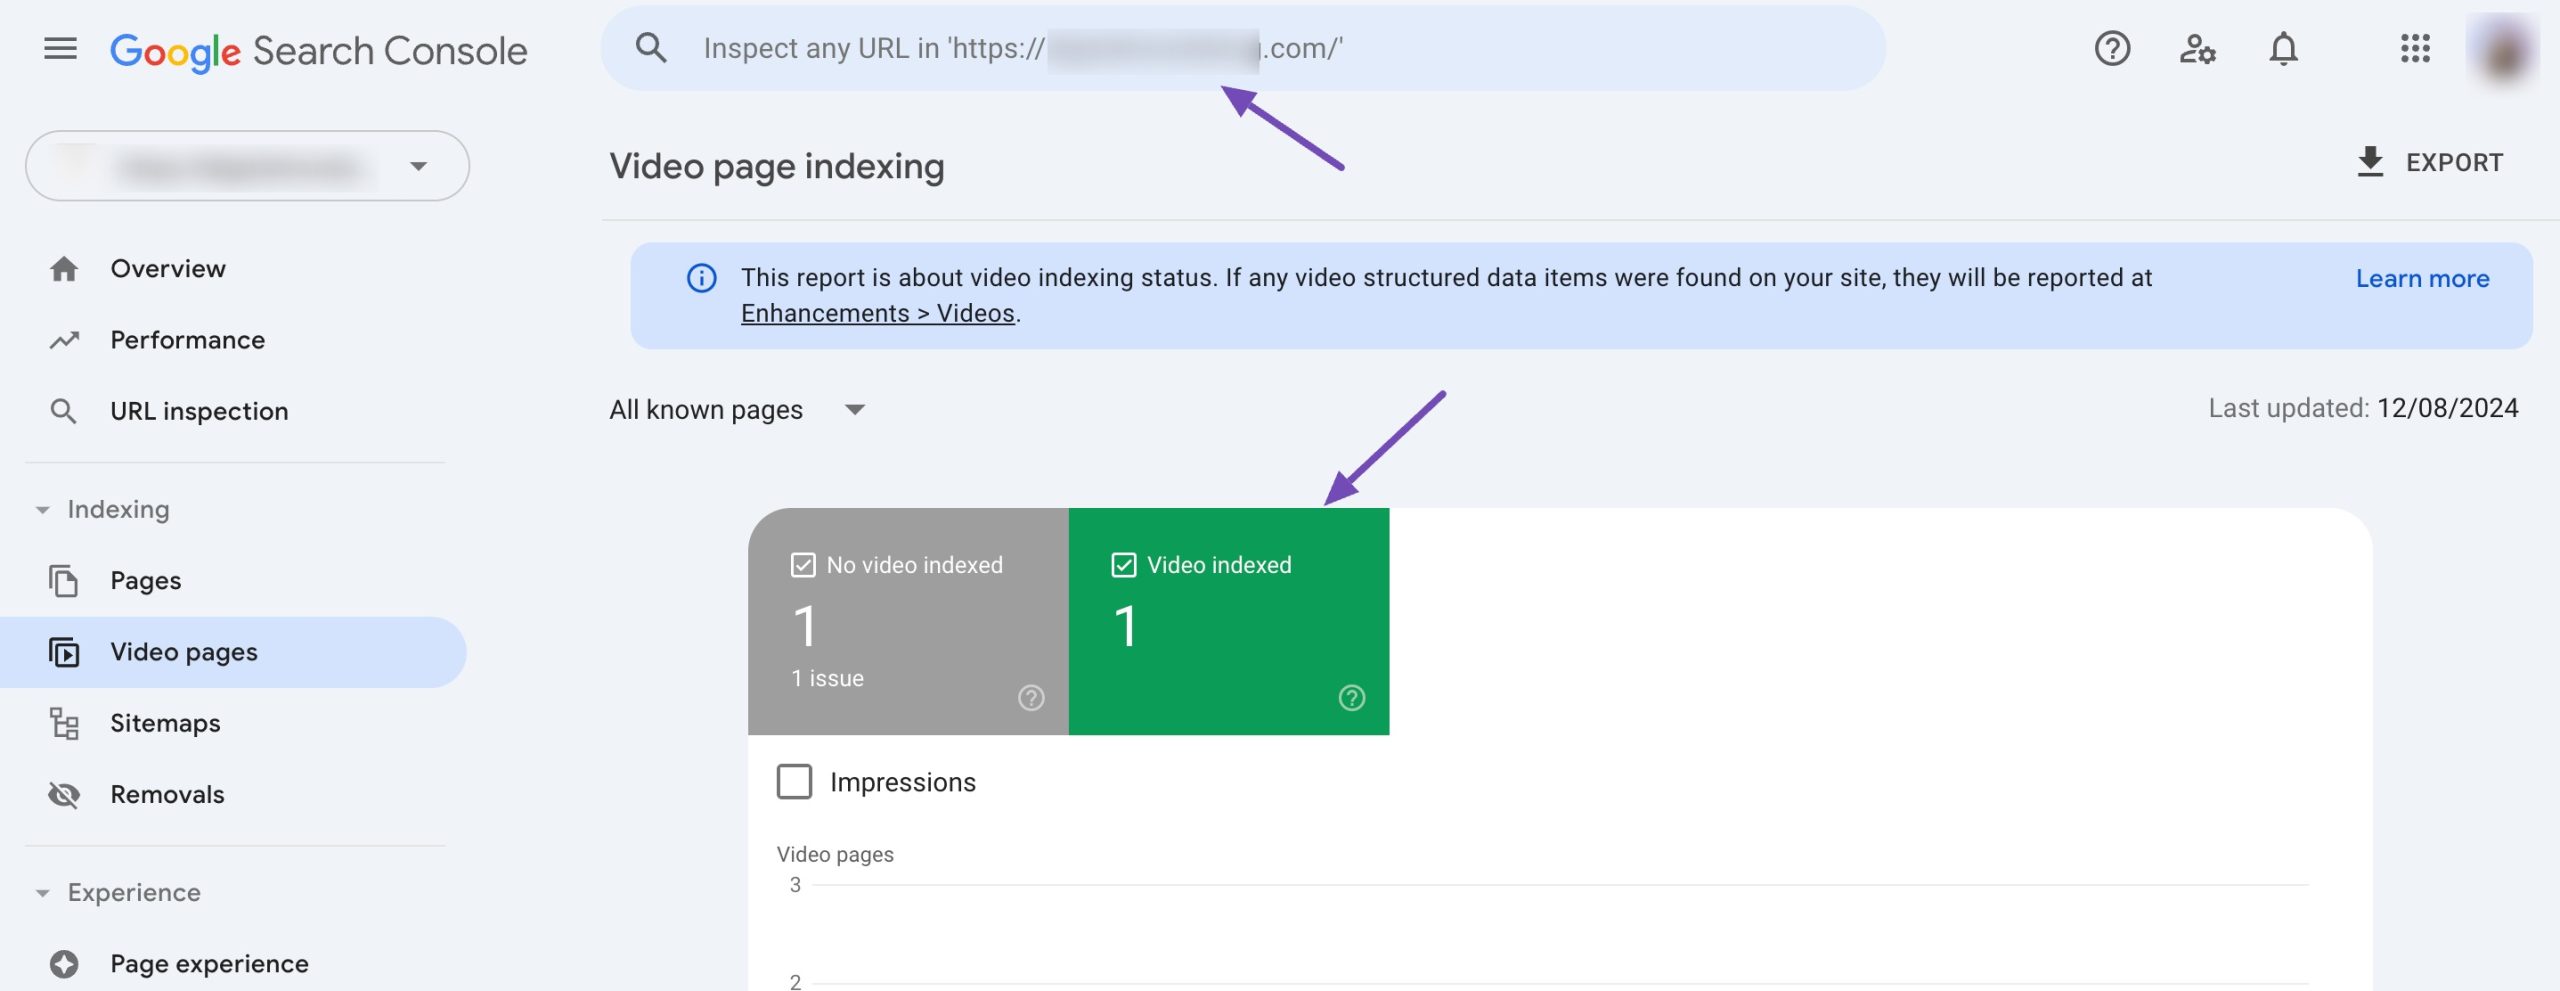Toggle the Video indexed checkbox
This screenshot has height=991, width=2560.
click(1124, 565)
